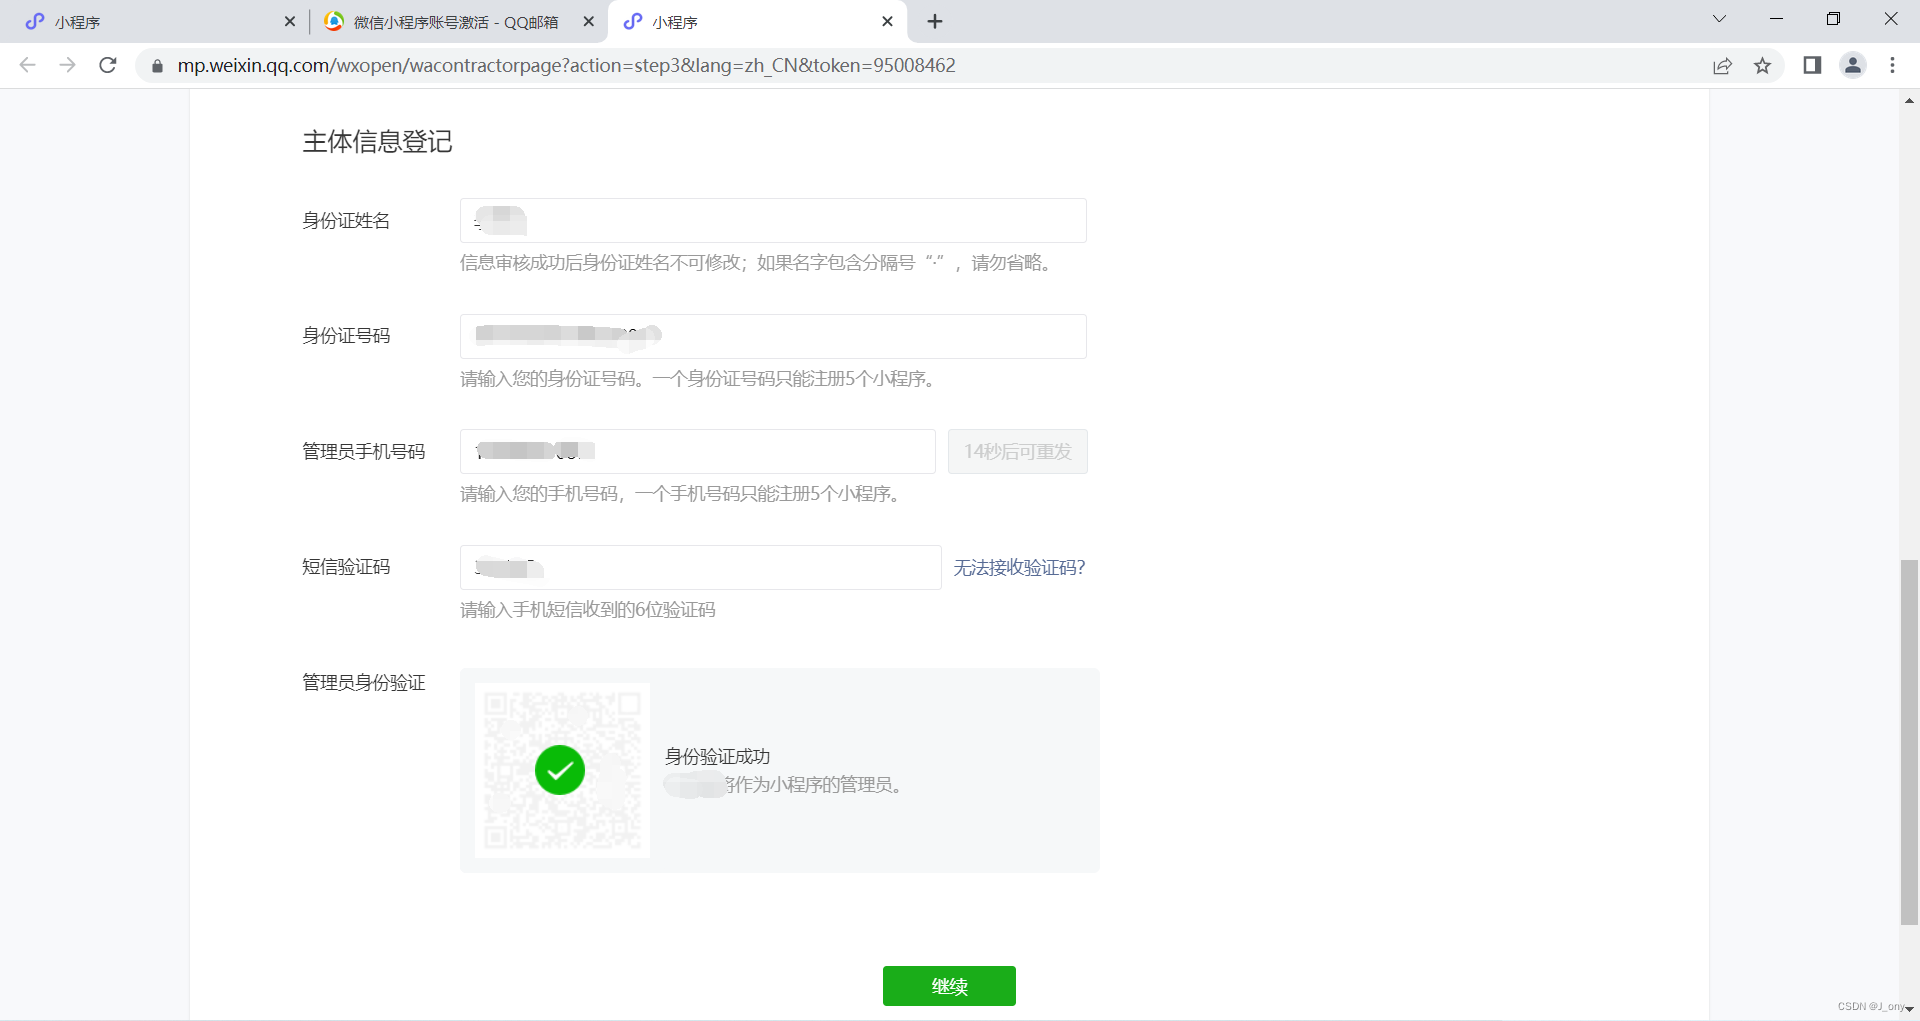Open Chrome three-dot menu

point(1892,65)
